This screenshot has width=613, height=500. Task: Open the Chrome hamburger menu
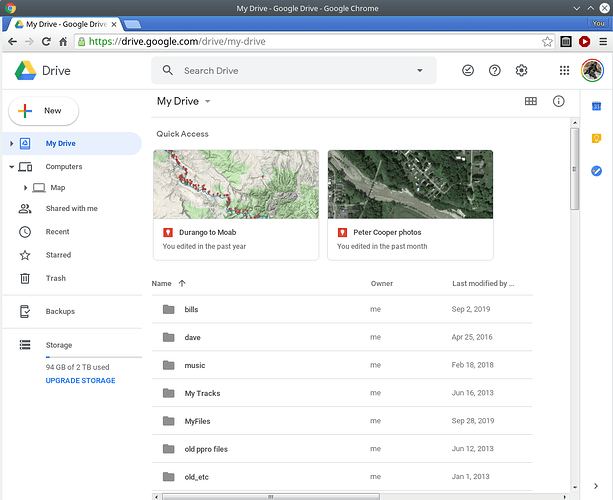coord(603,41)
